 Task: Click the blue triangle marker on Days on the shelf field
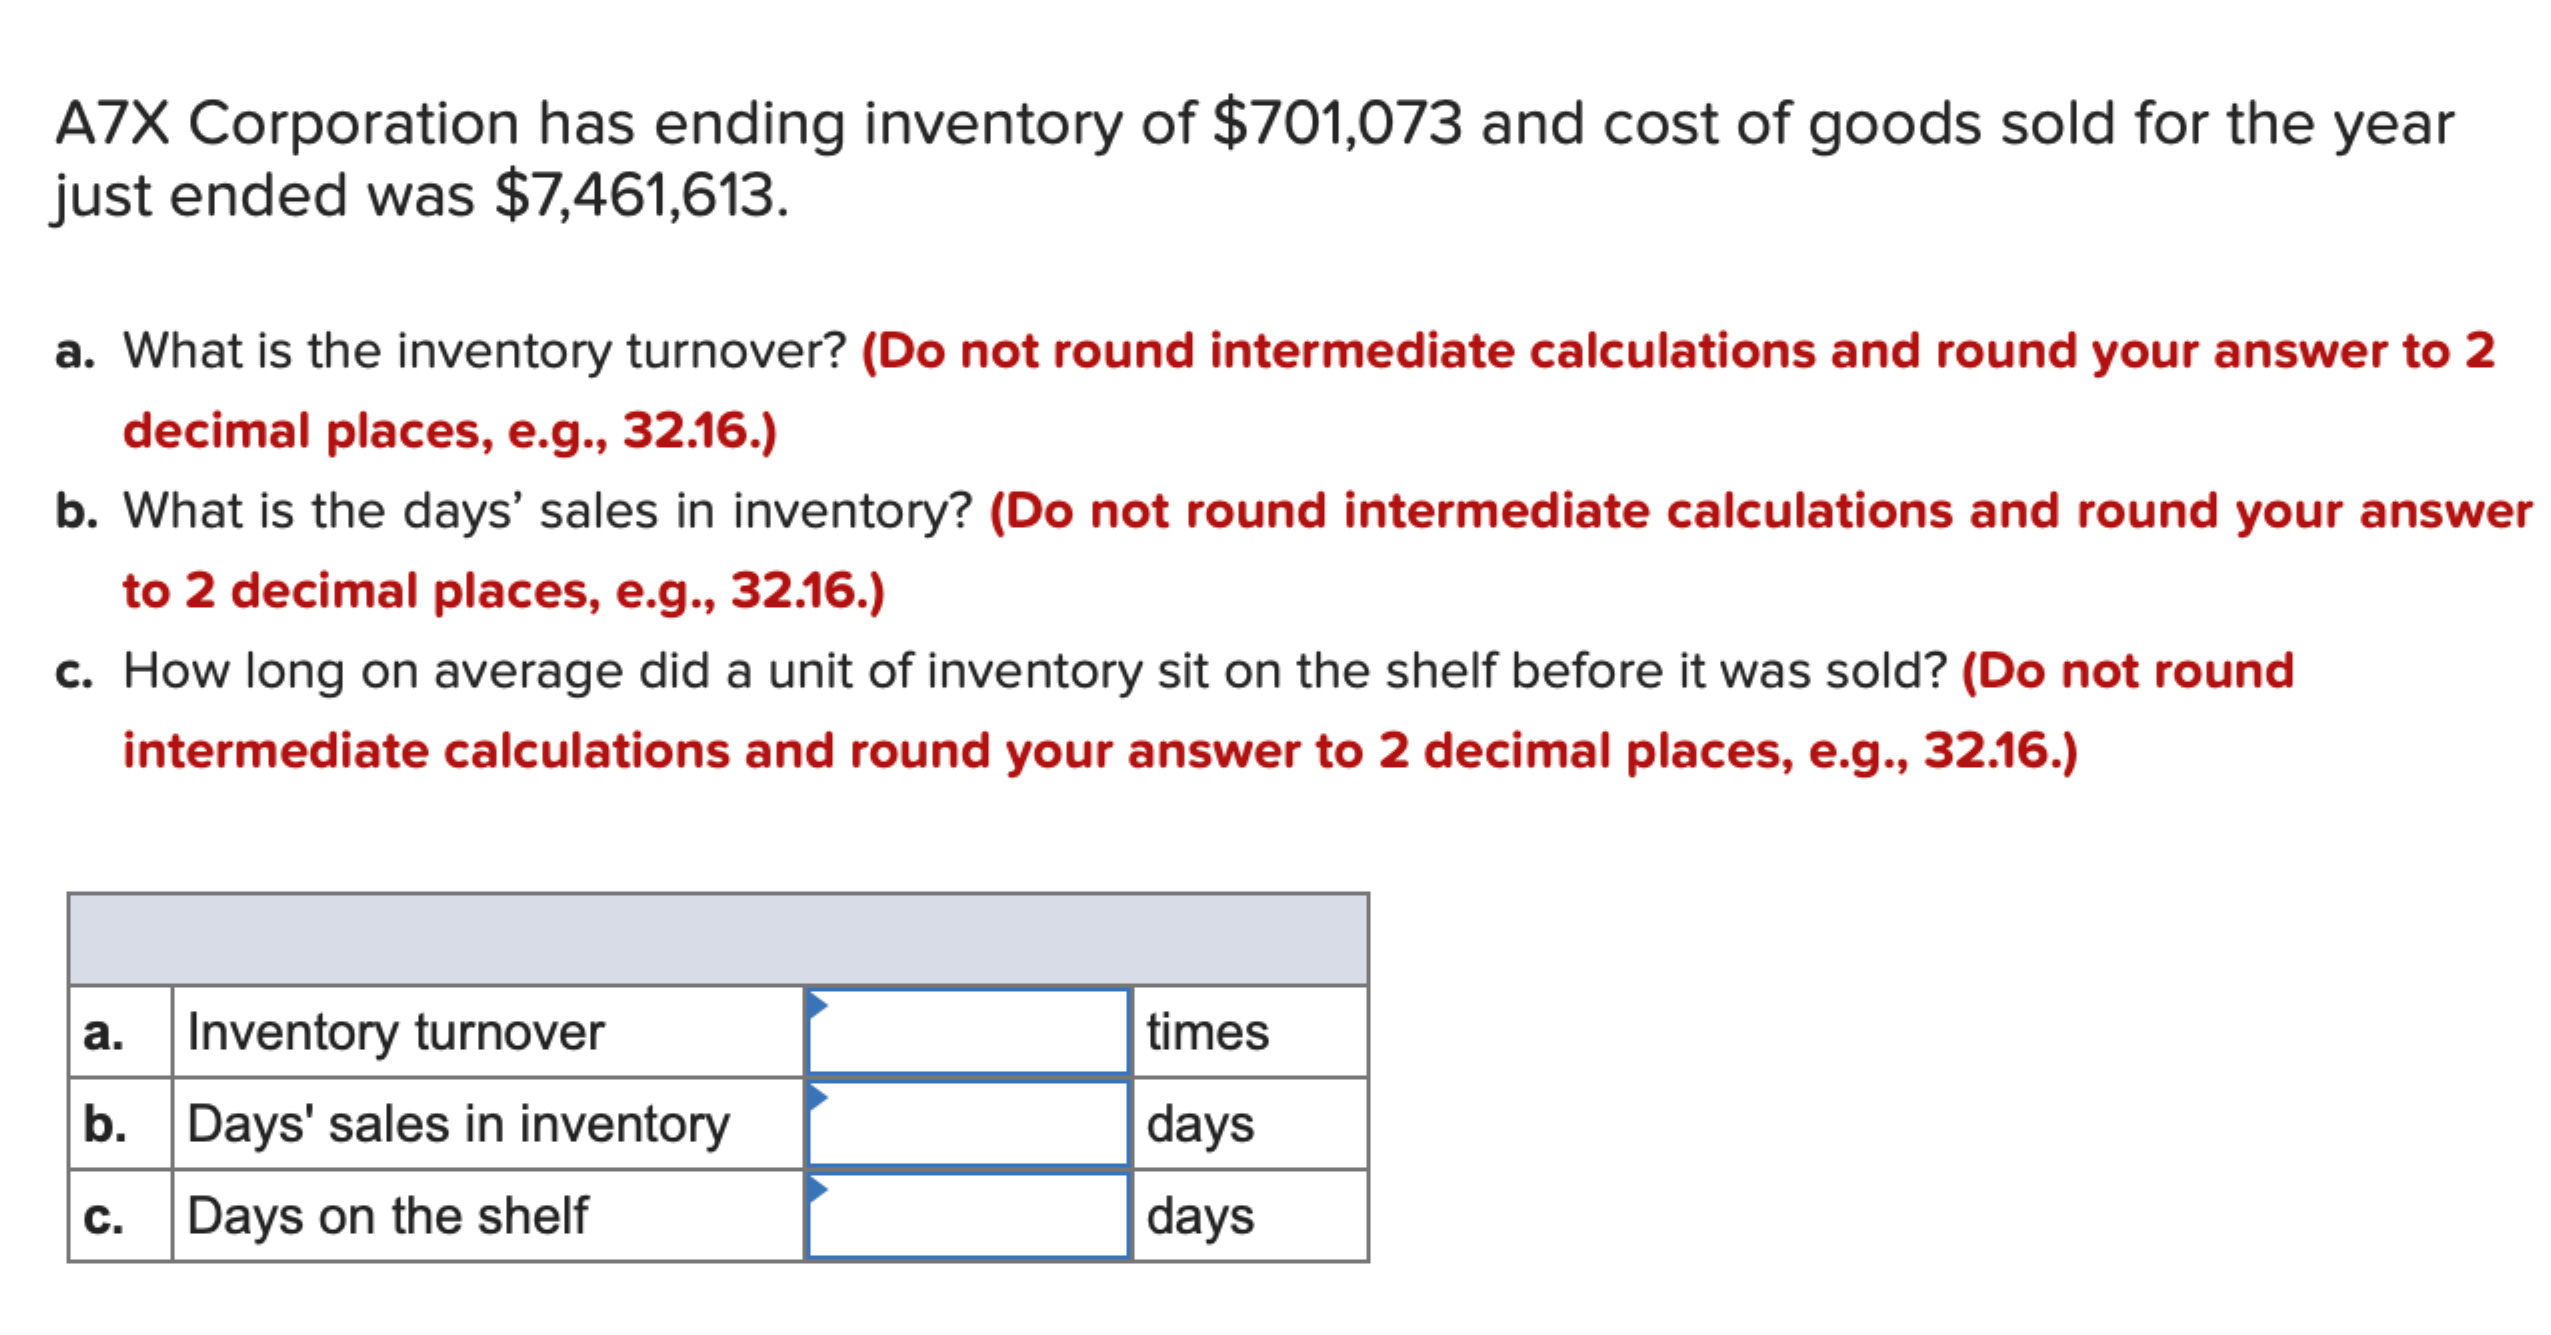[x=820, y=1188]
